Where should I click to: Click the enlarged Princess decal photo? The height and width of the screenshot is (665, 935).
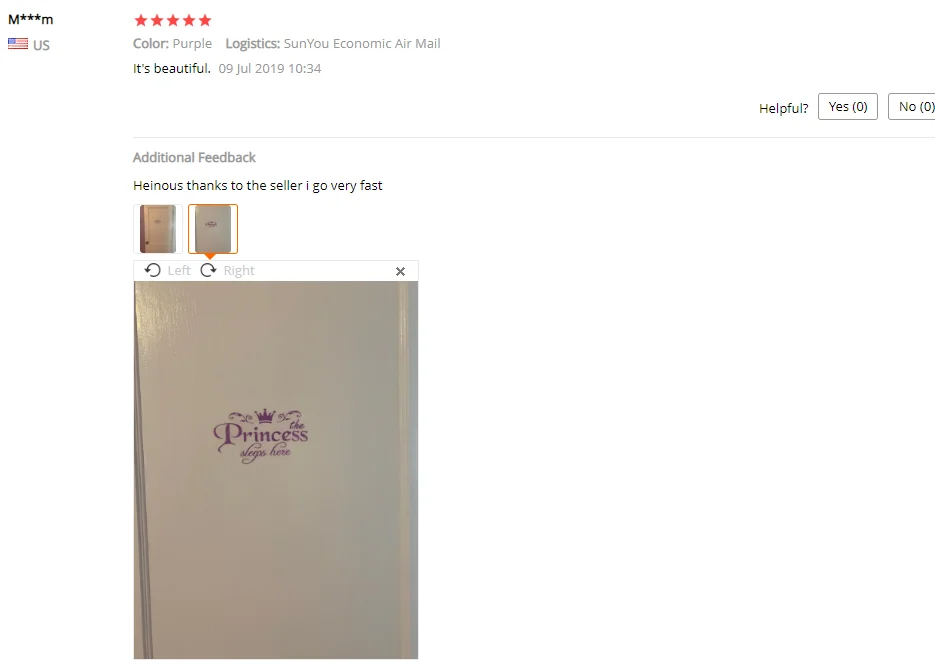[276, 470]
